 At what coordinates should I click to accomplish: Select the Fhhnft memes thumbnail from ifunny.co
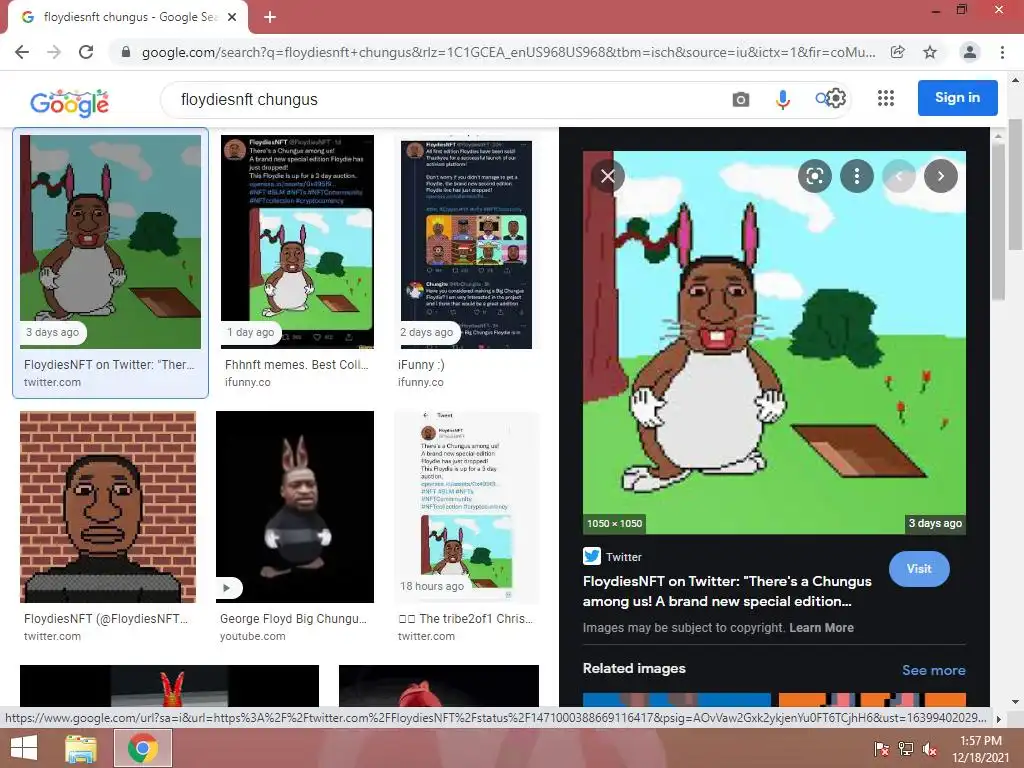coord(297,241)
